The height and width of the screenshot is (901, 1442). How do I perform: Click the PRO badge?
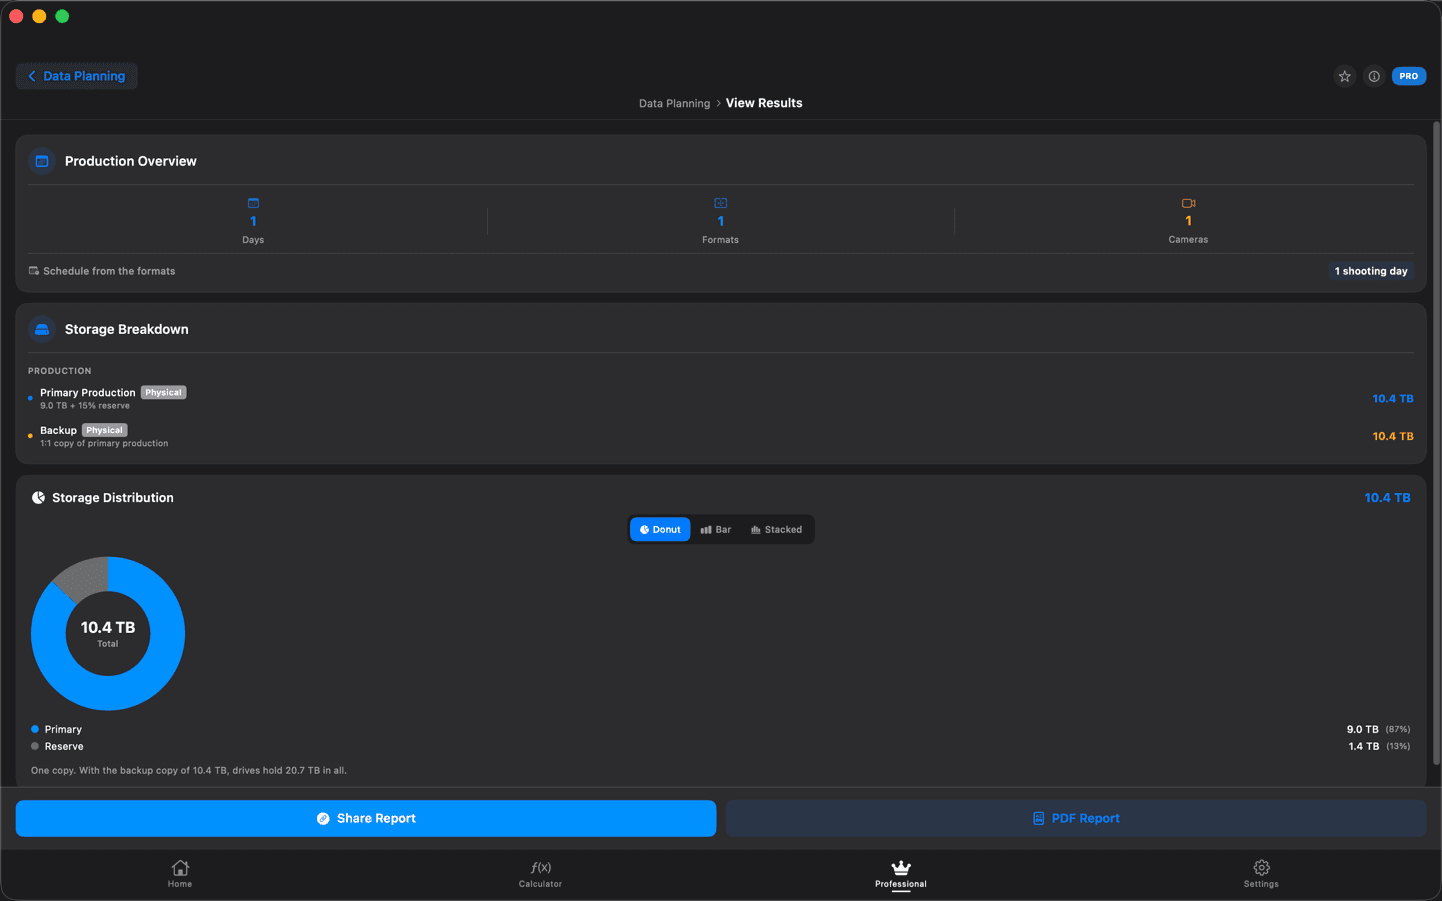1409,76
